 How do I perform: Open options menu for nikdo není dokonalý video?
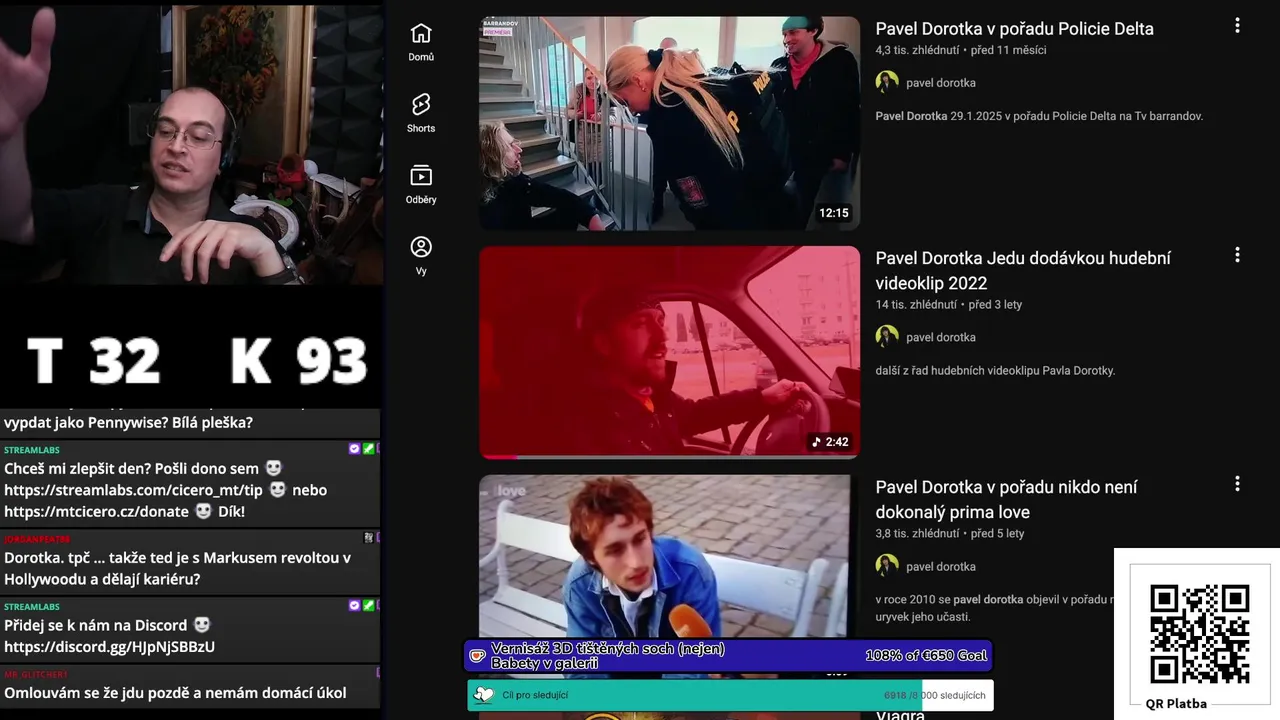(x=1237, y=484)
